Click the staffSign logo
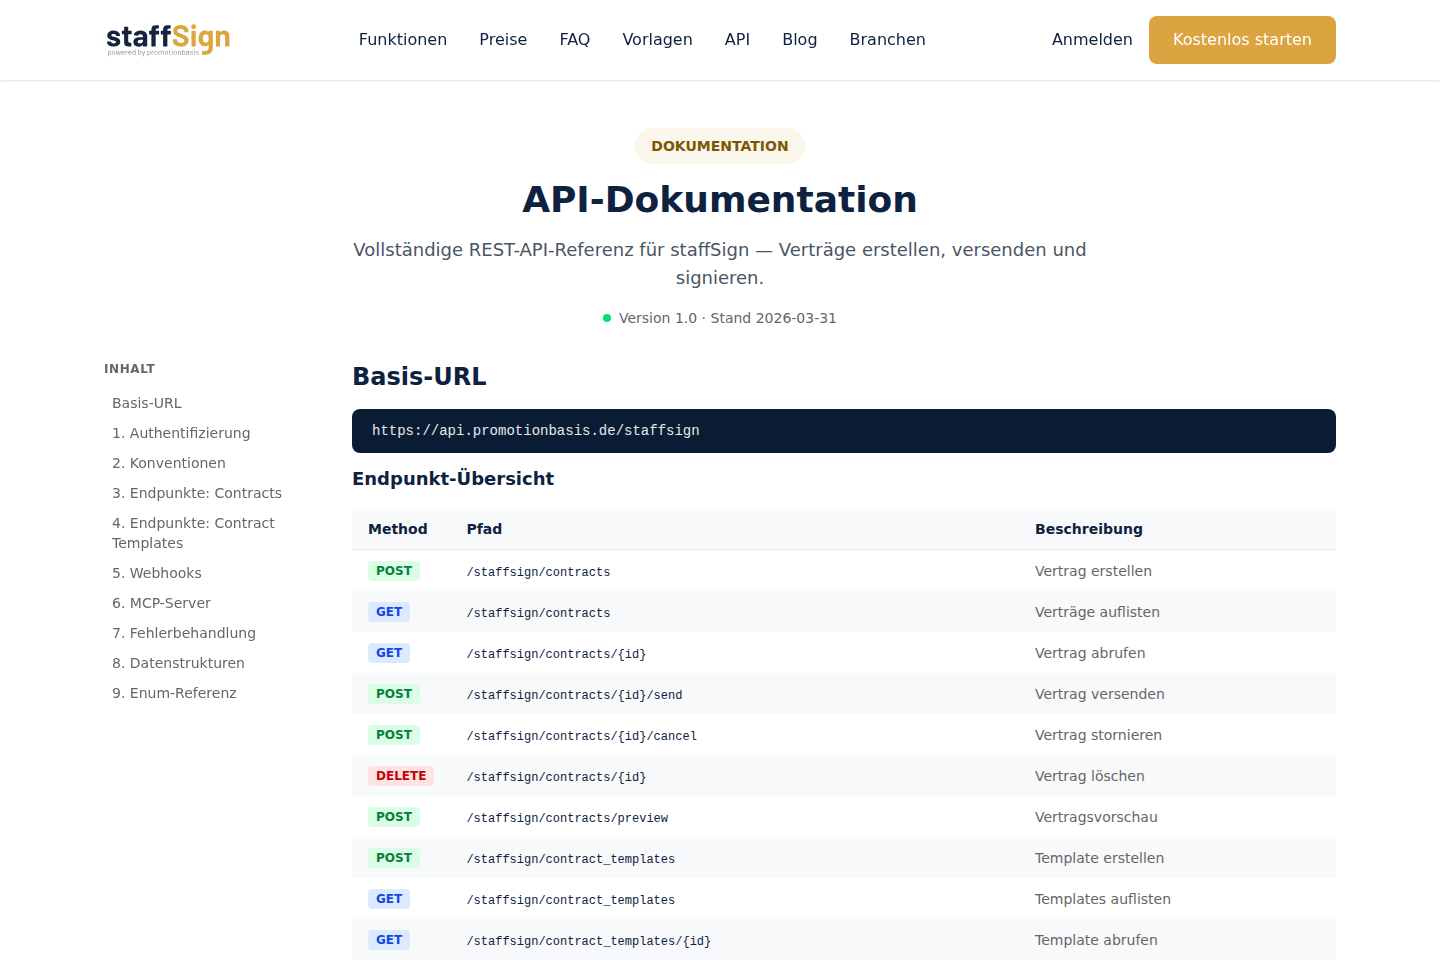The image size is (1440, 960). (168, 39)
